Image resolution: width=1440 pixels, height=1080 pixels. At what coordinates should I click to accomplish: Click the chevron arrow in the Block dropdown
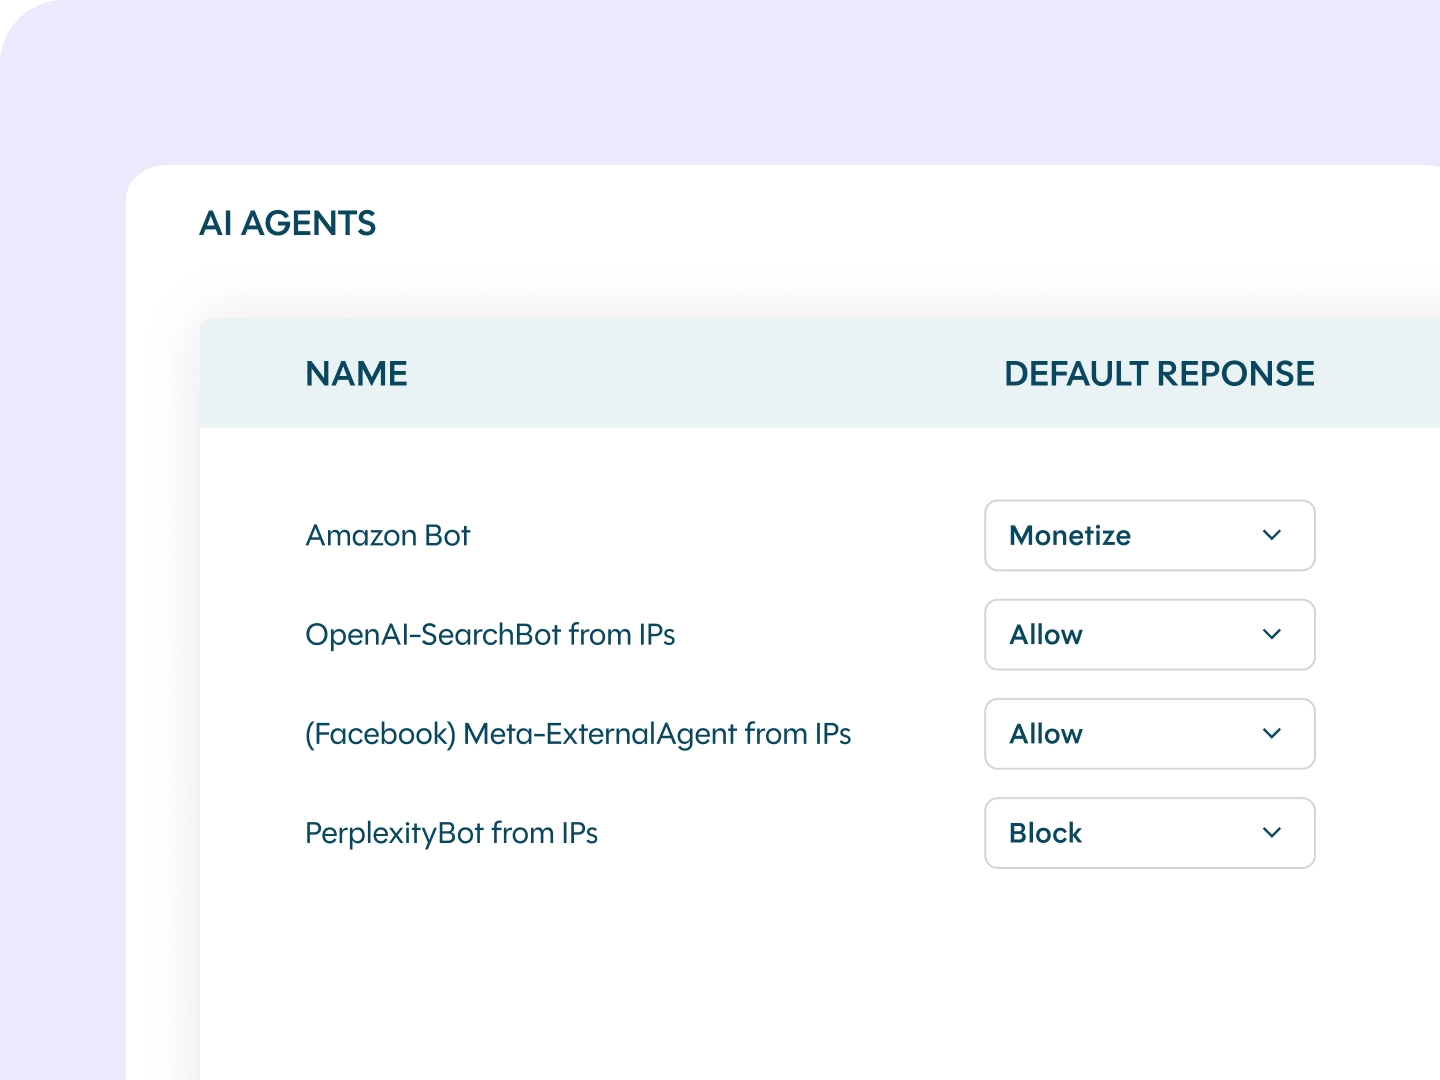tap(1272, 832)
